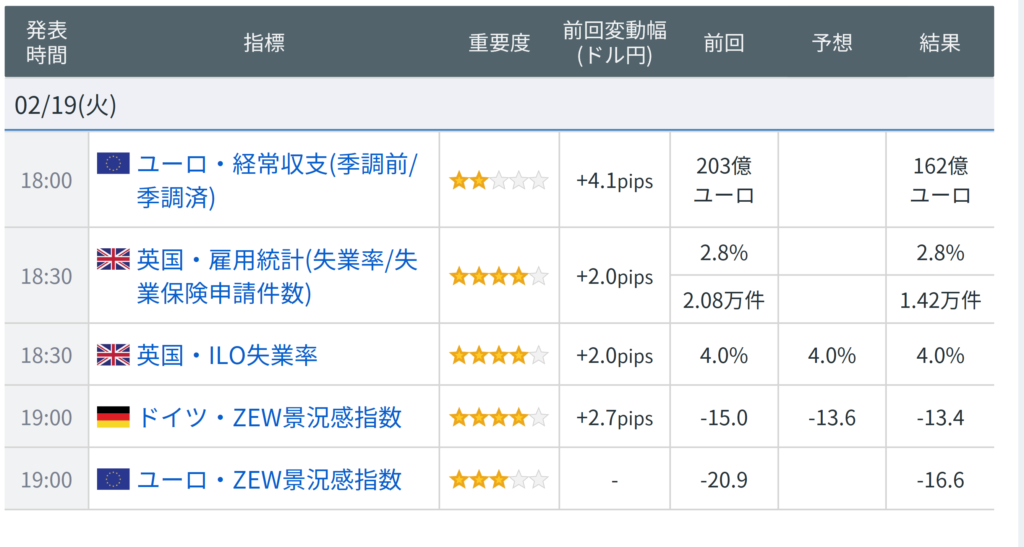Click the four-star rating for ドイツ・ZEW景況感指数
Image resolution: width=1024 pixels, height=547 pixels.
click(499, 418)
